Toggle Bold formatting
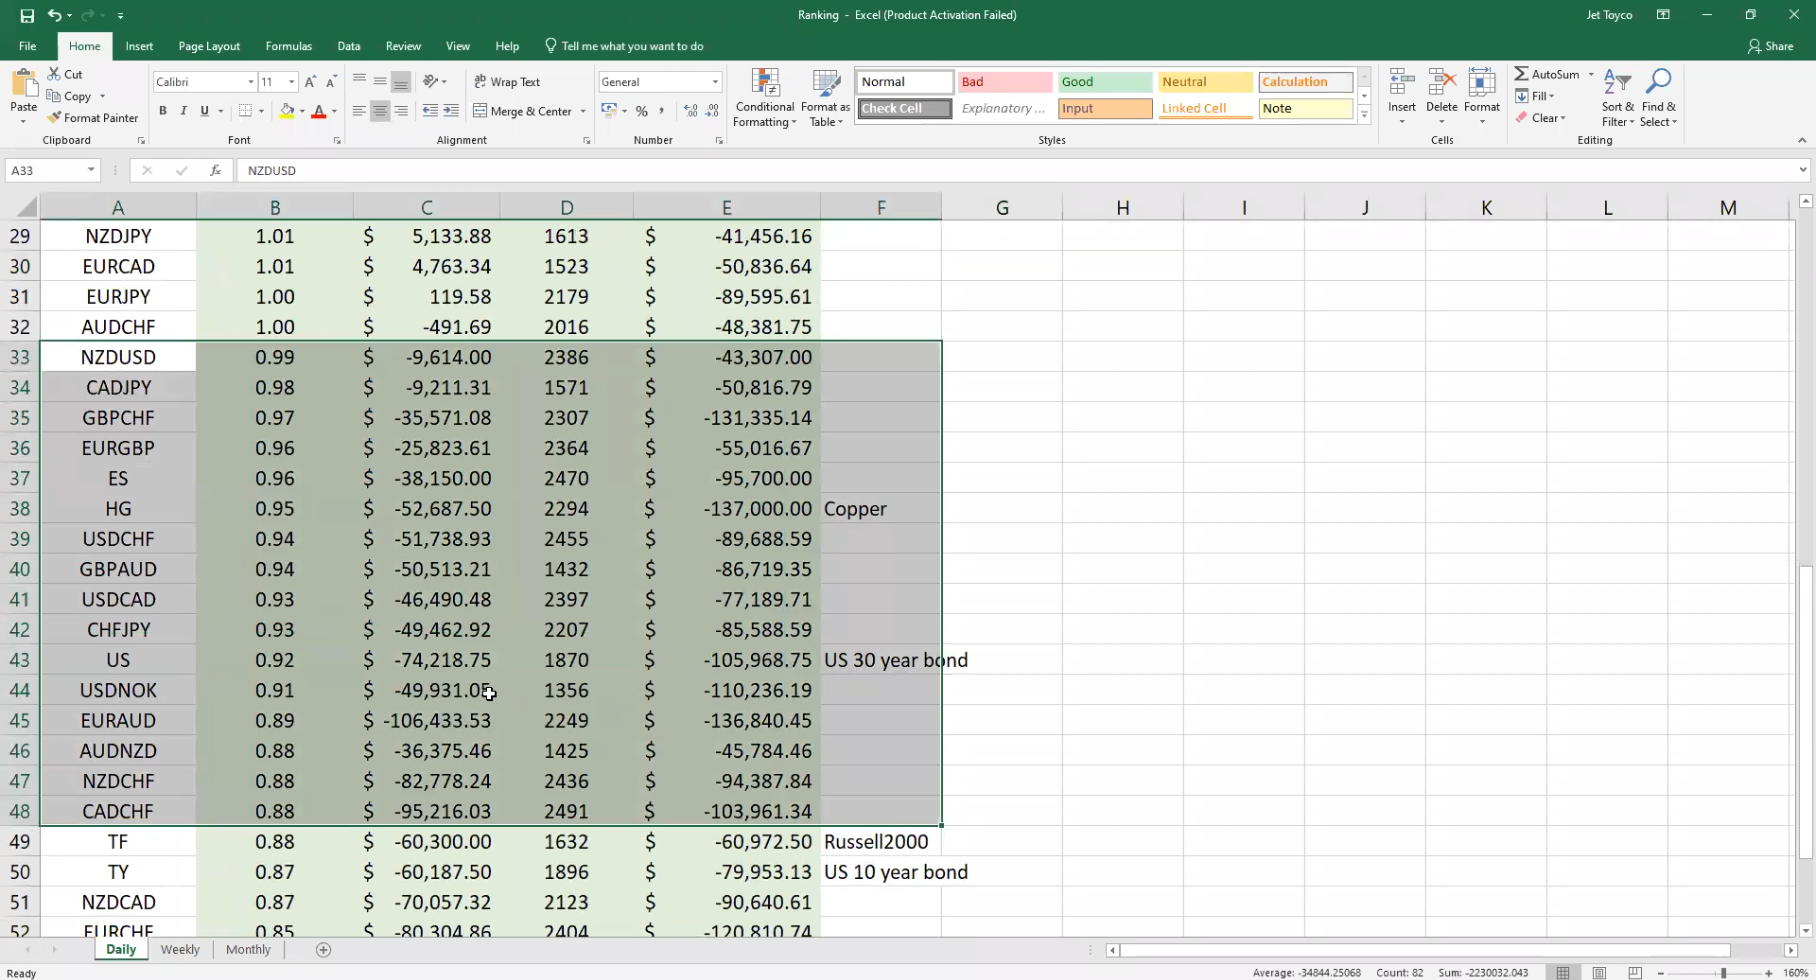The image size is (1816, 980). coord(163,111)
